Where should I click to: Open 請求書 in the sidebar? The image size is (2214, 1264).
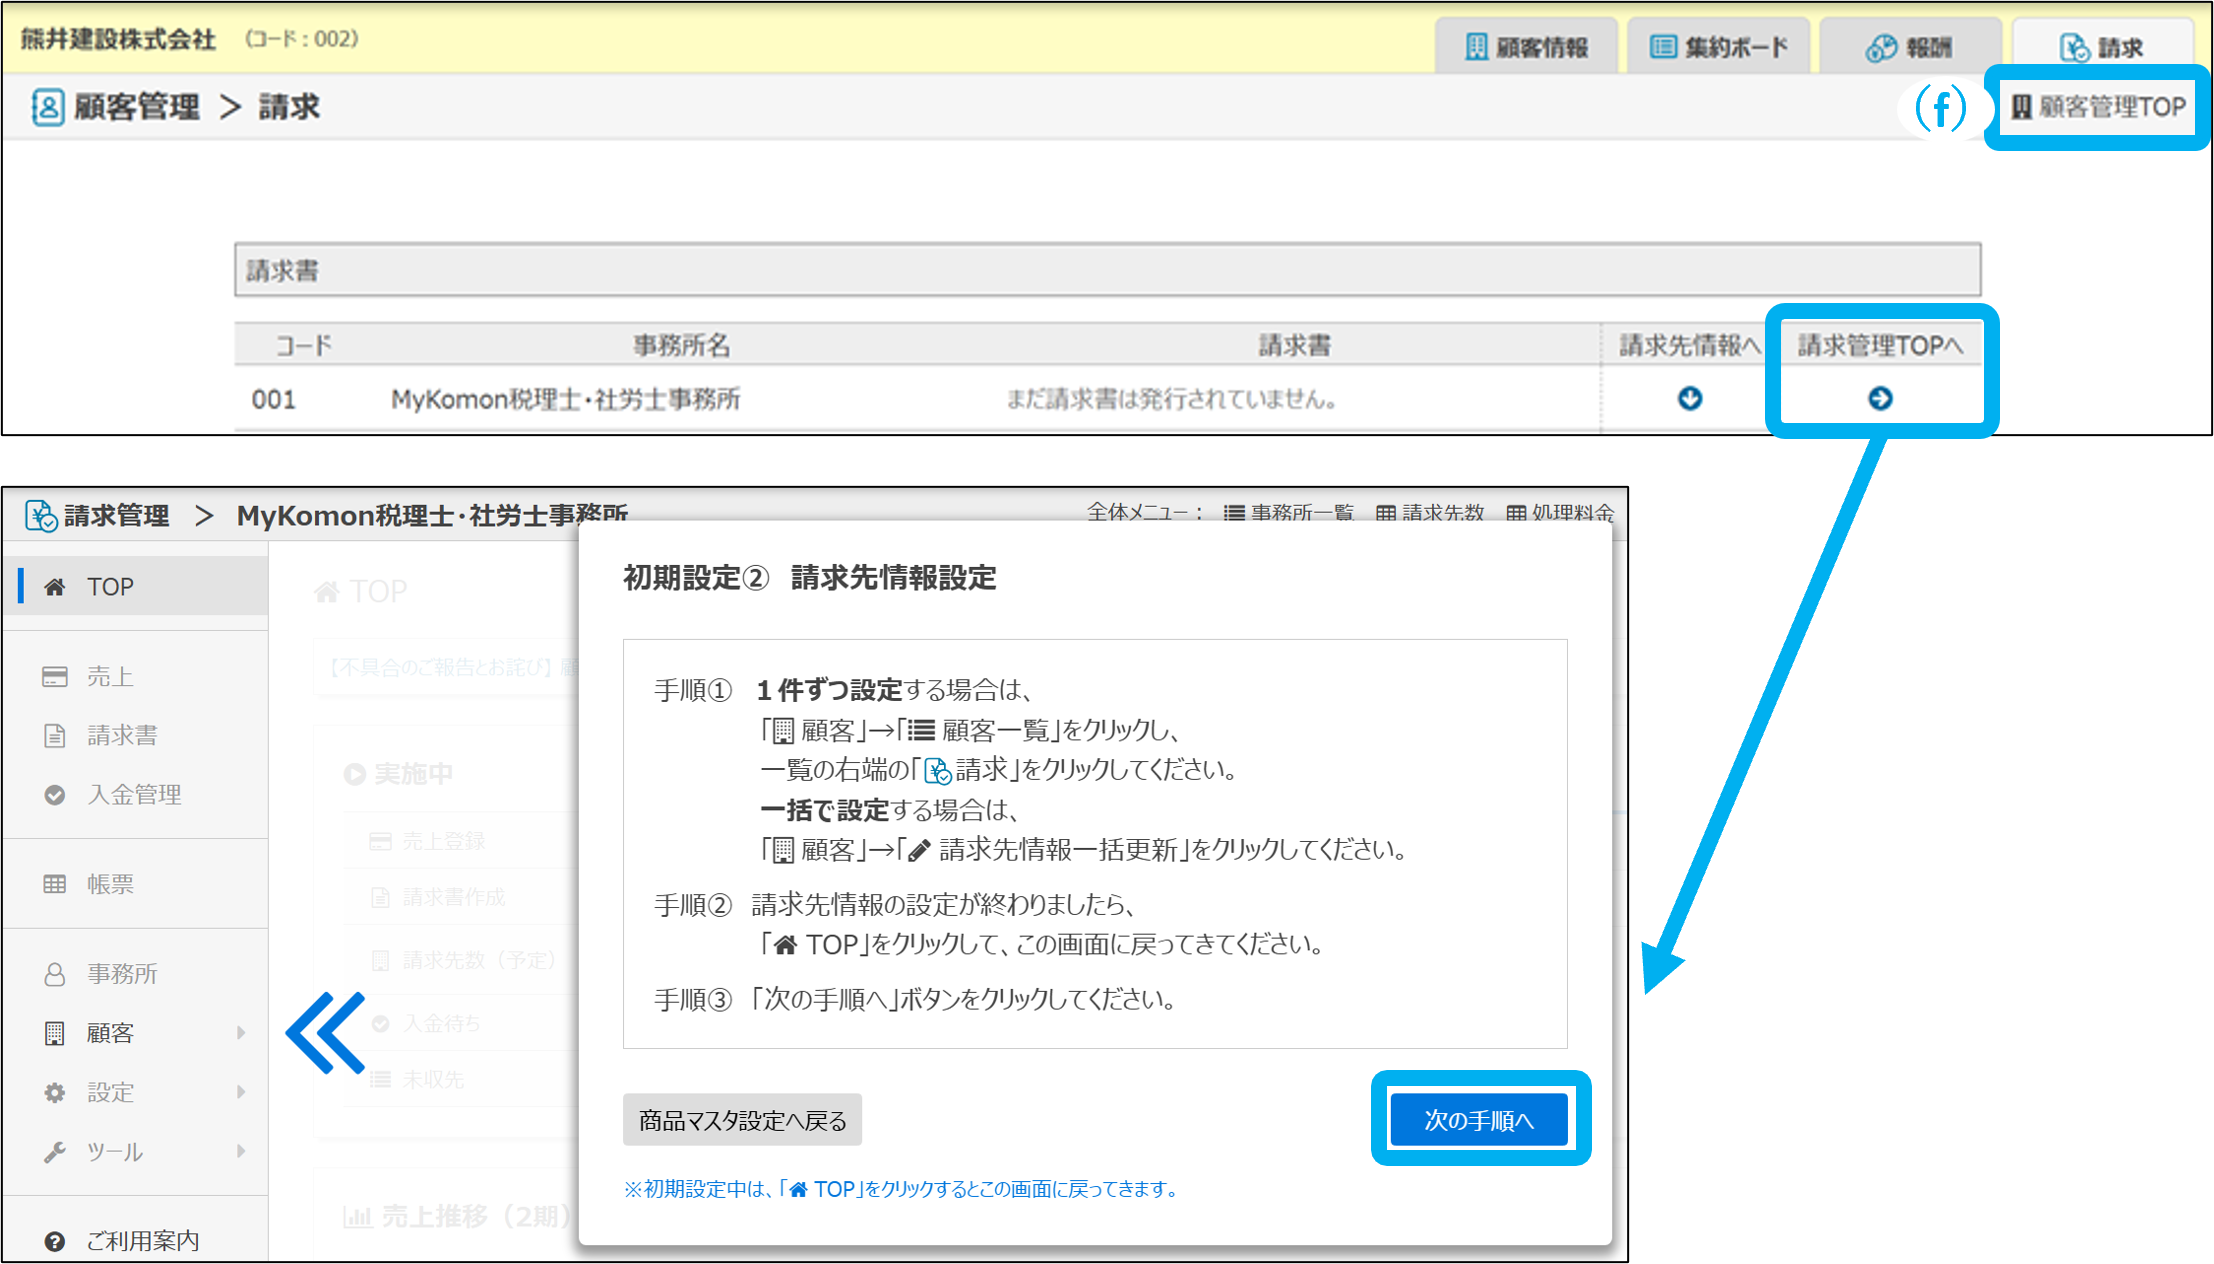point(121,736)
